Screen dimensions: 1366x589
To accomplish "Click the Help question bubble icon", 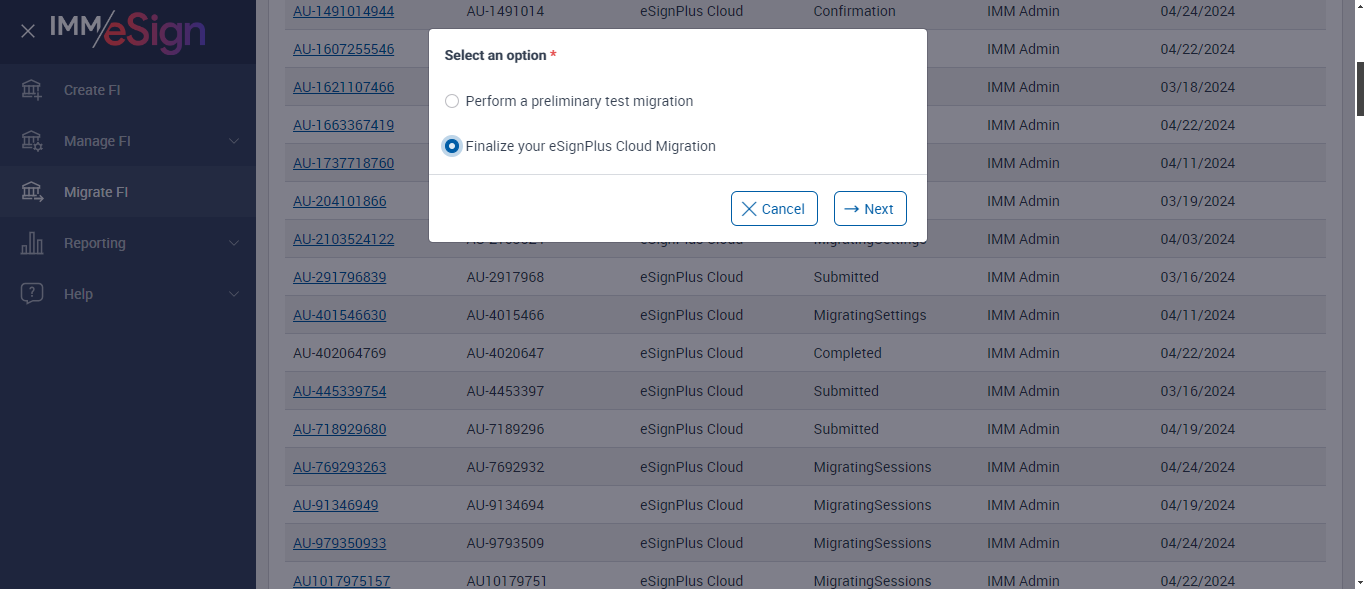I will pos(32,294).
